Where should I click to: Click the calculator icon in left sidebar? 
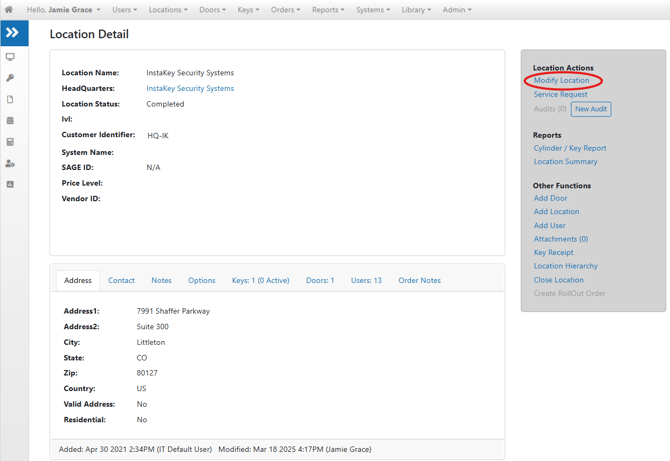click(x=10, y=142)
